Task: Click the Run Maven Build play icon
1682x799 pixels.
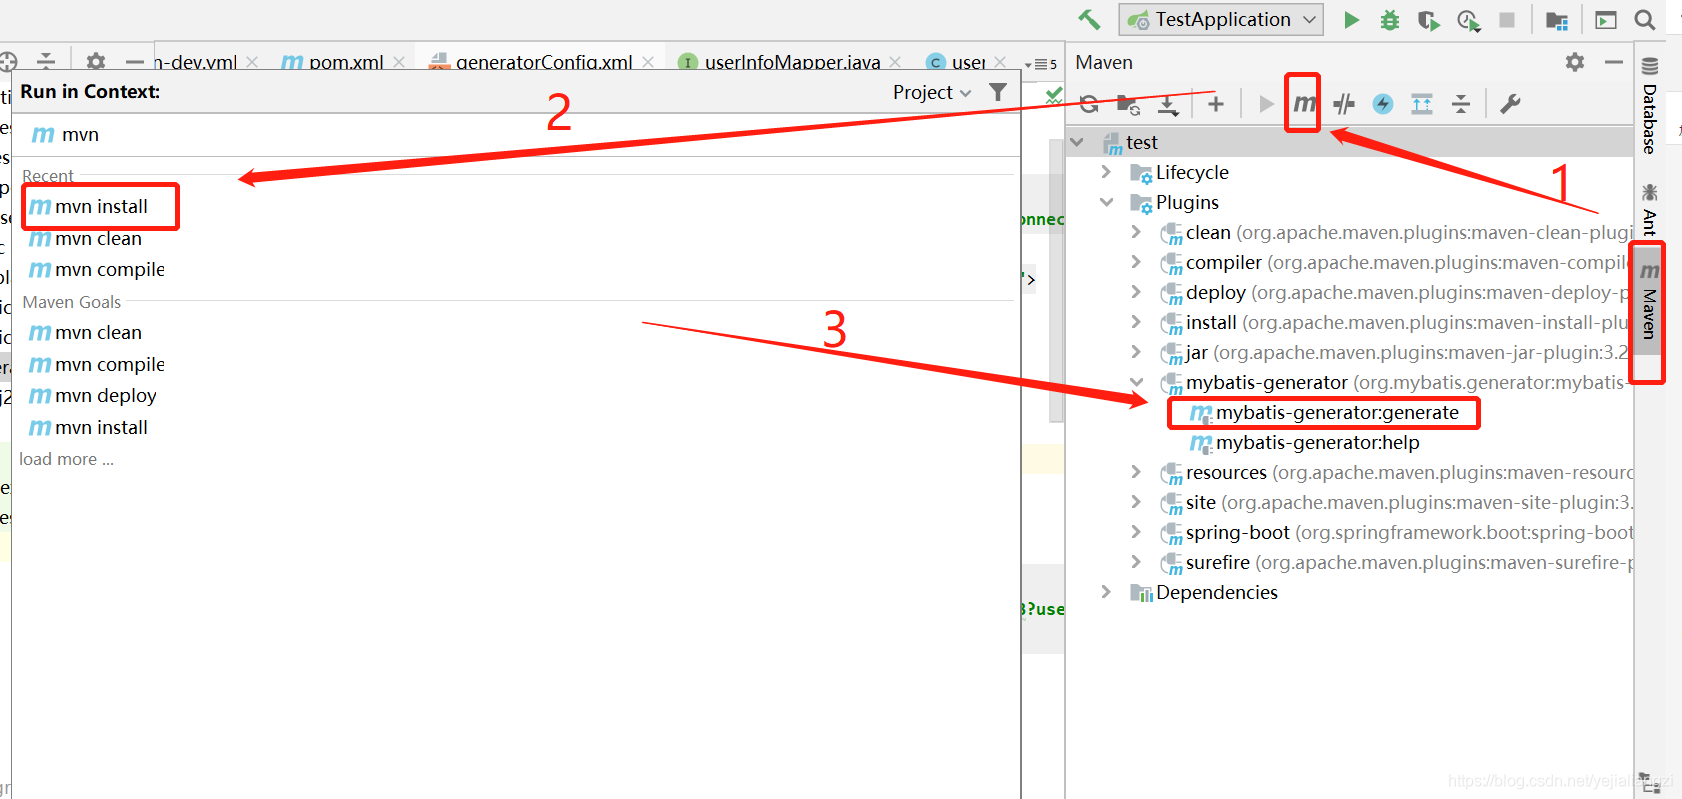Action: 1266,104
